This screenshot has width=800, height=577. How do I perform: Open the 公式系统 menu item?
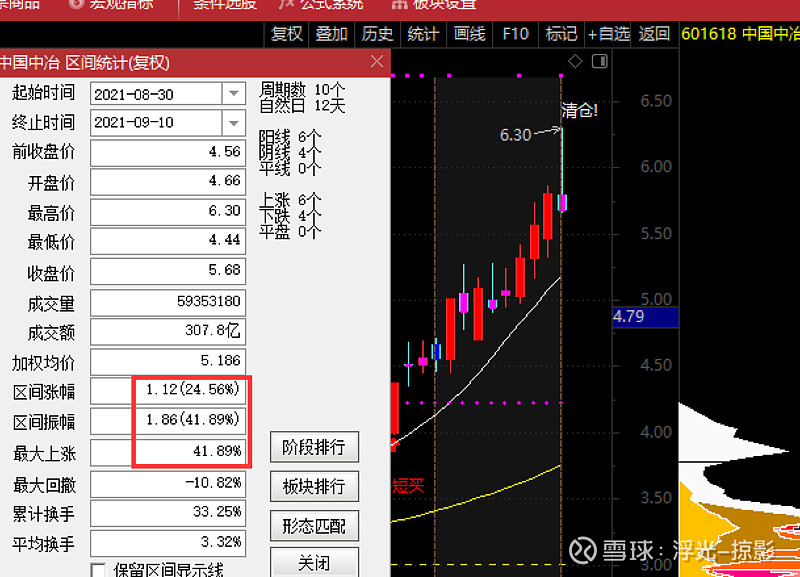pyautogui.click(x=321, y=5)
